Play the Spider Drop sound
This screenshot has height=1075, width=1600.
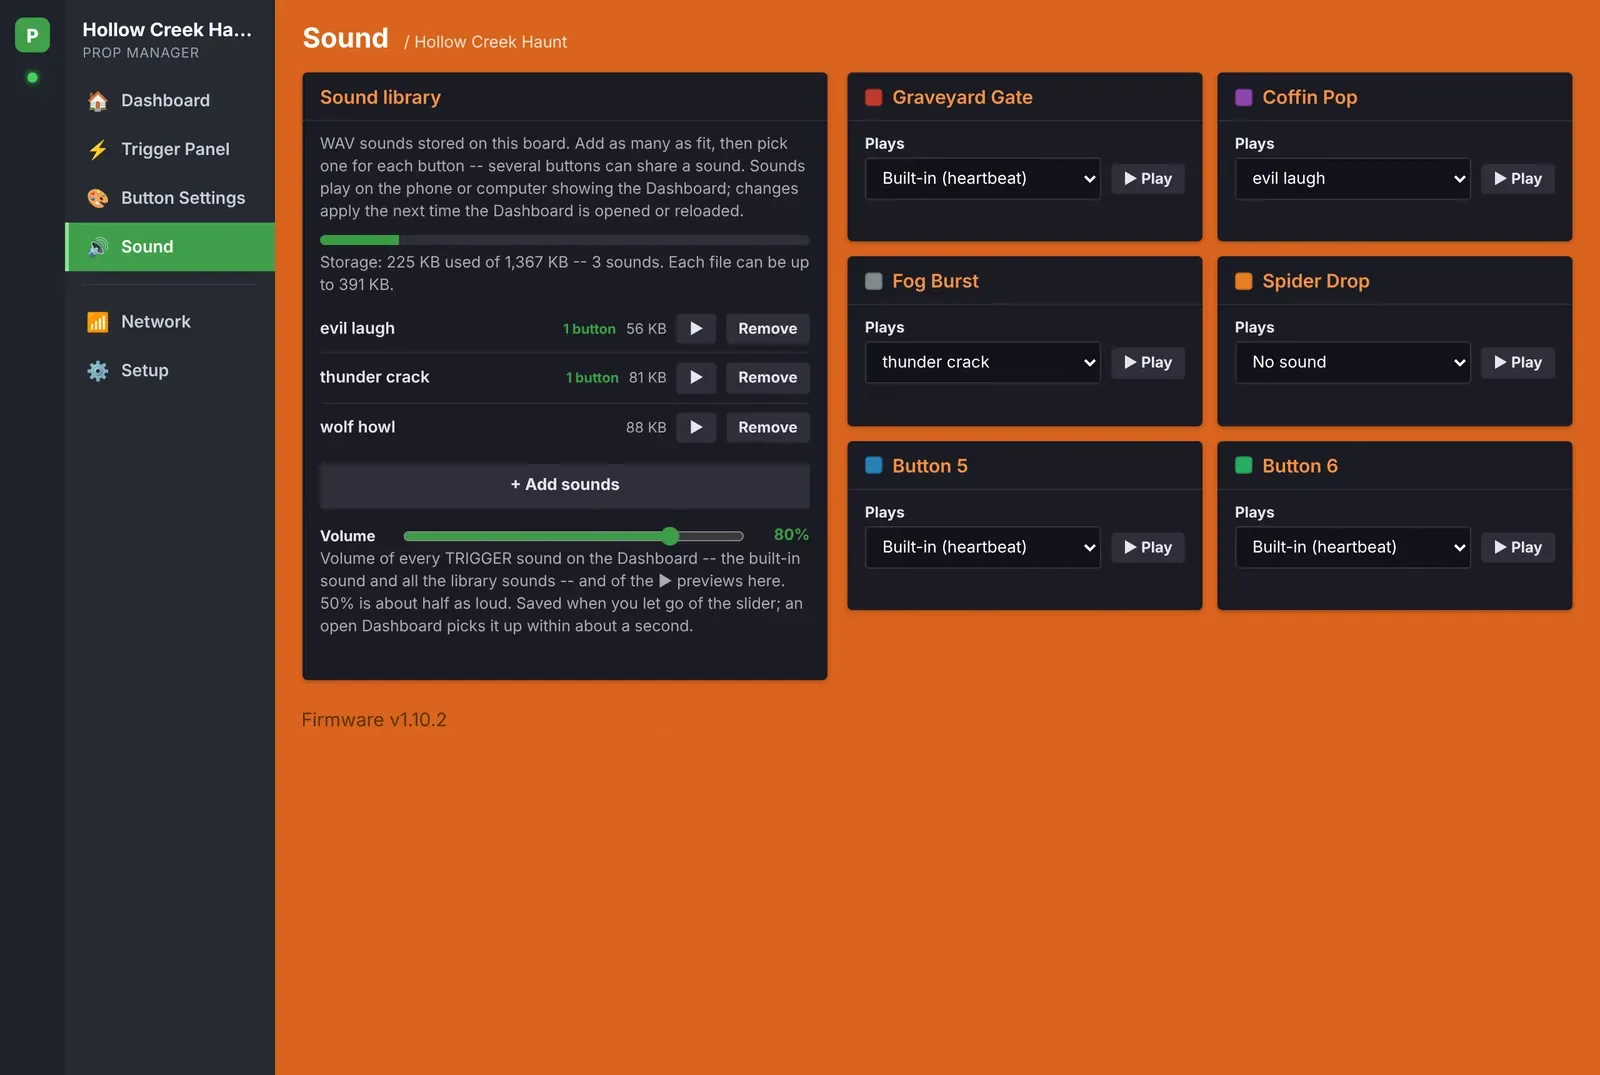pos(1518,363)
